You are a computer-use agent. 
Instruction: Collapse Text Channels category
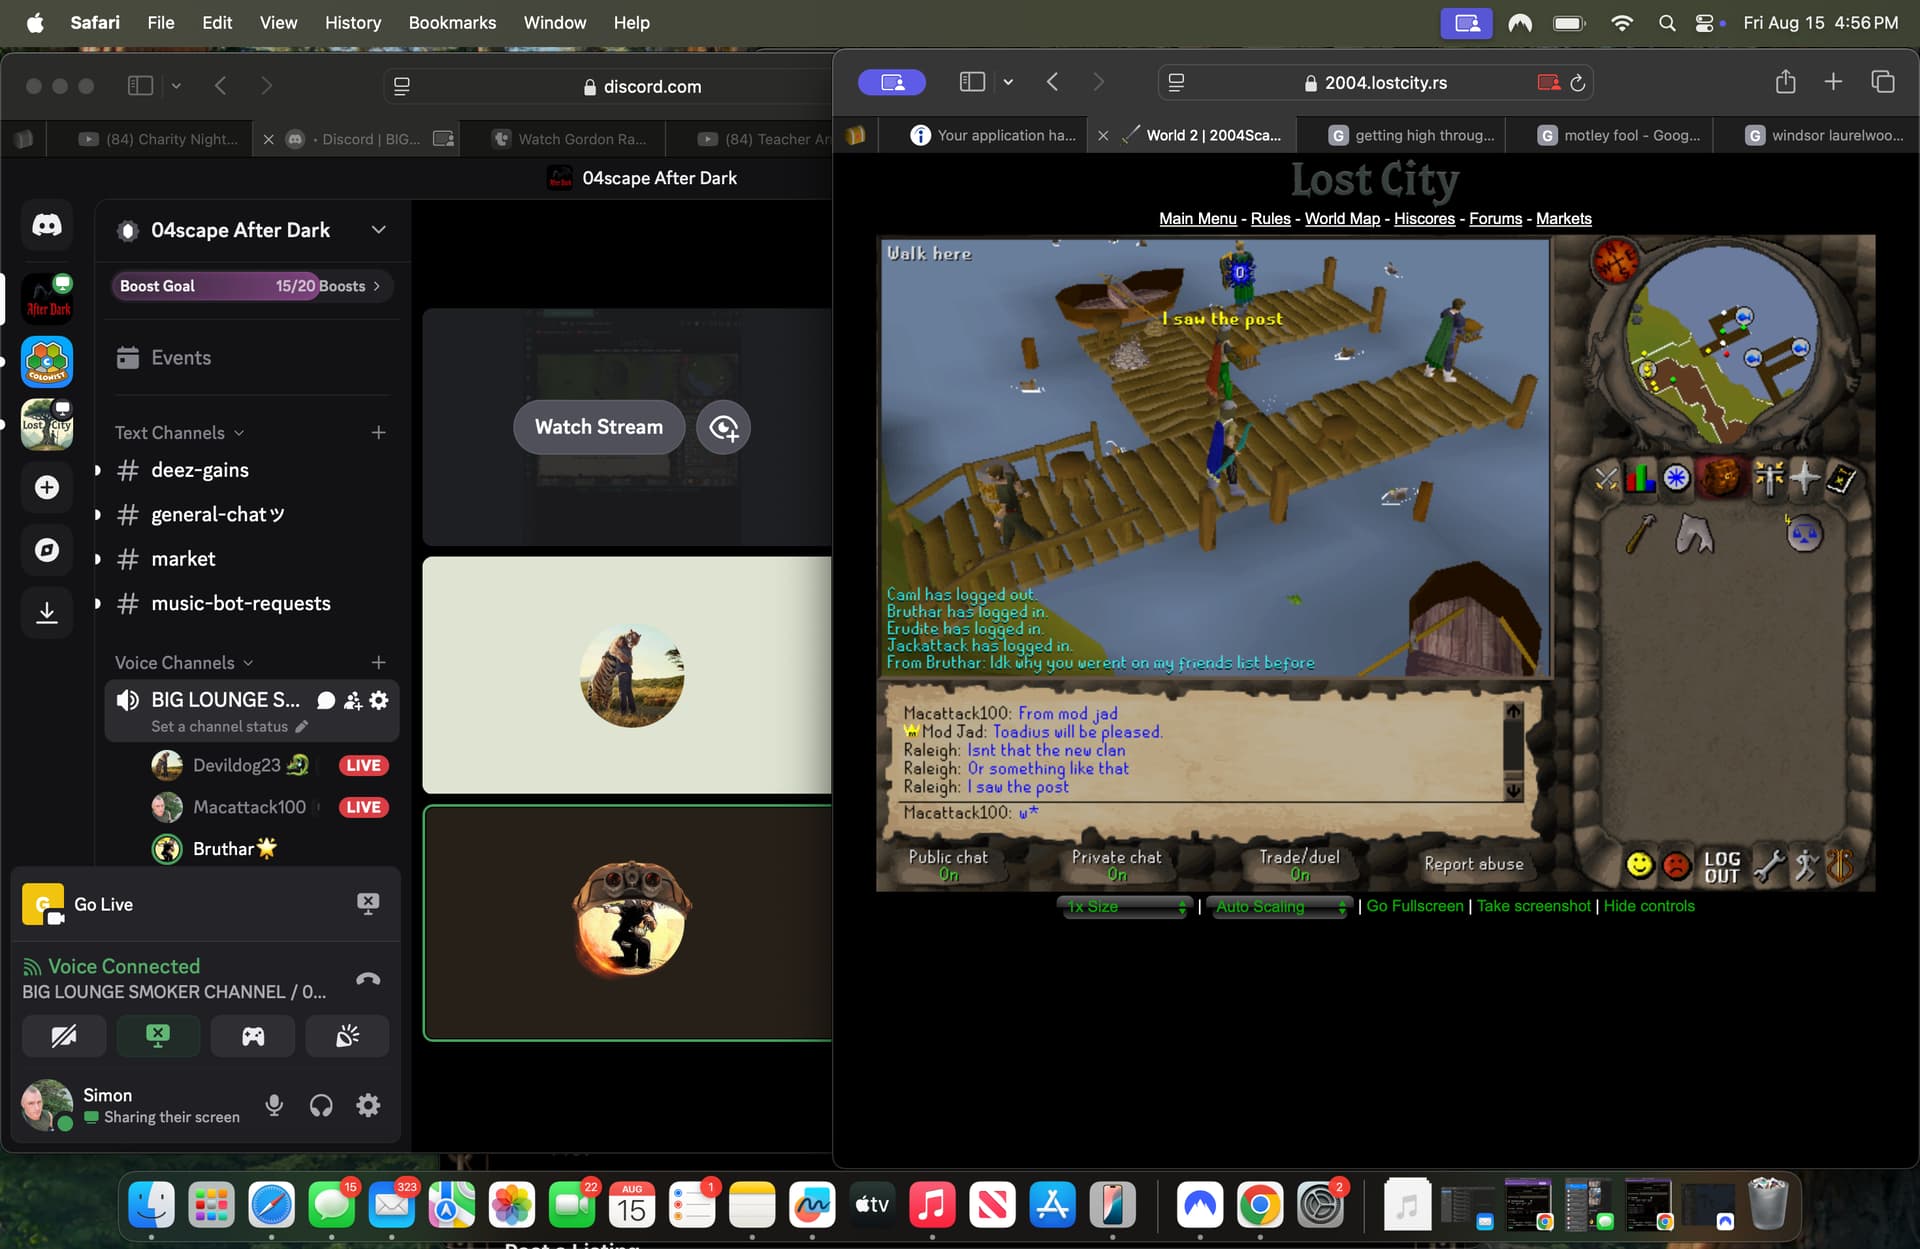tap(179, 433)
